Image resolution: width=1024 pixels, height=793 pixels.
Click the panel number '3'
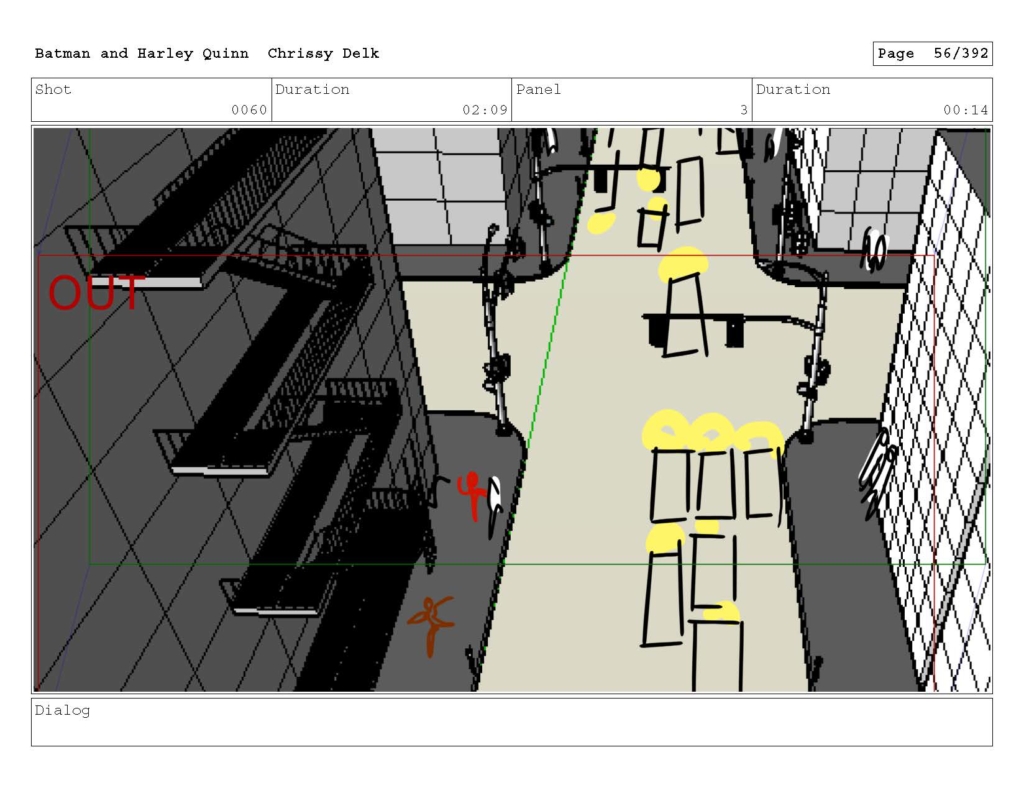point(743,110)
